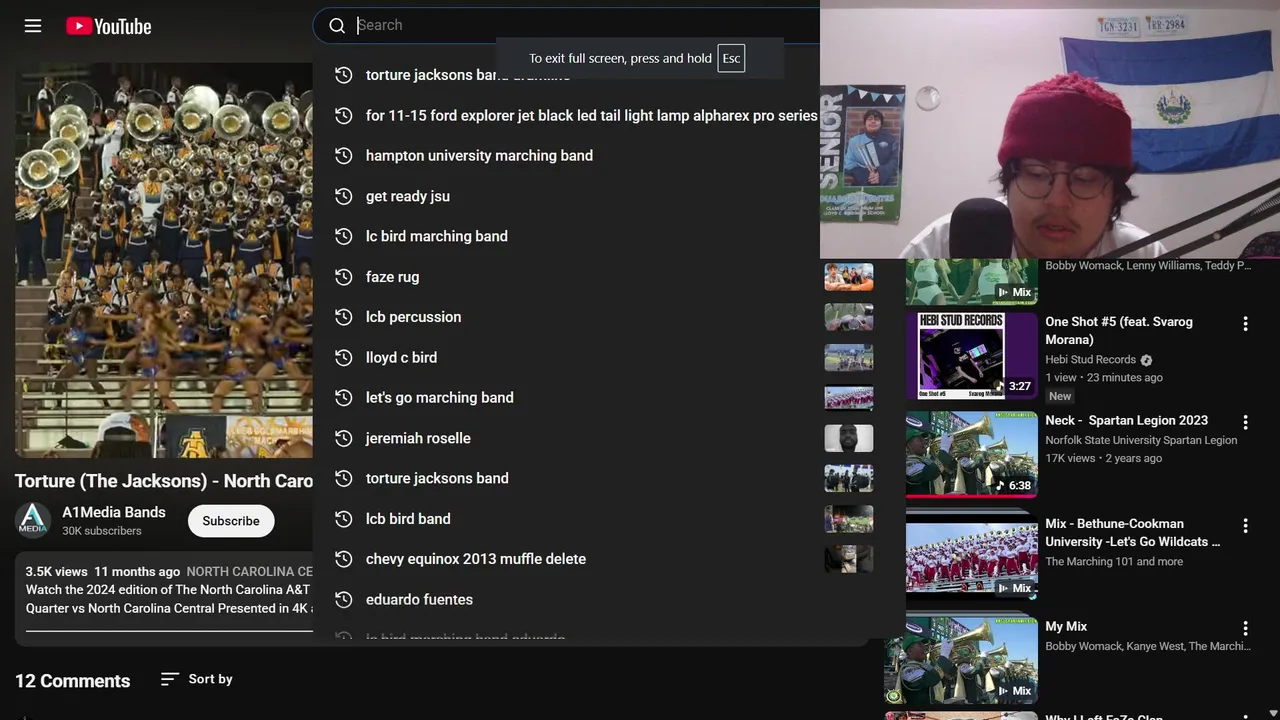Viewport: 1280px width, 720px height.
Task: Open thumbnail preview next to 'faze rug'
Action: coord(849,277)
